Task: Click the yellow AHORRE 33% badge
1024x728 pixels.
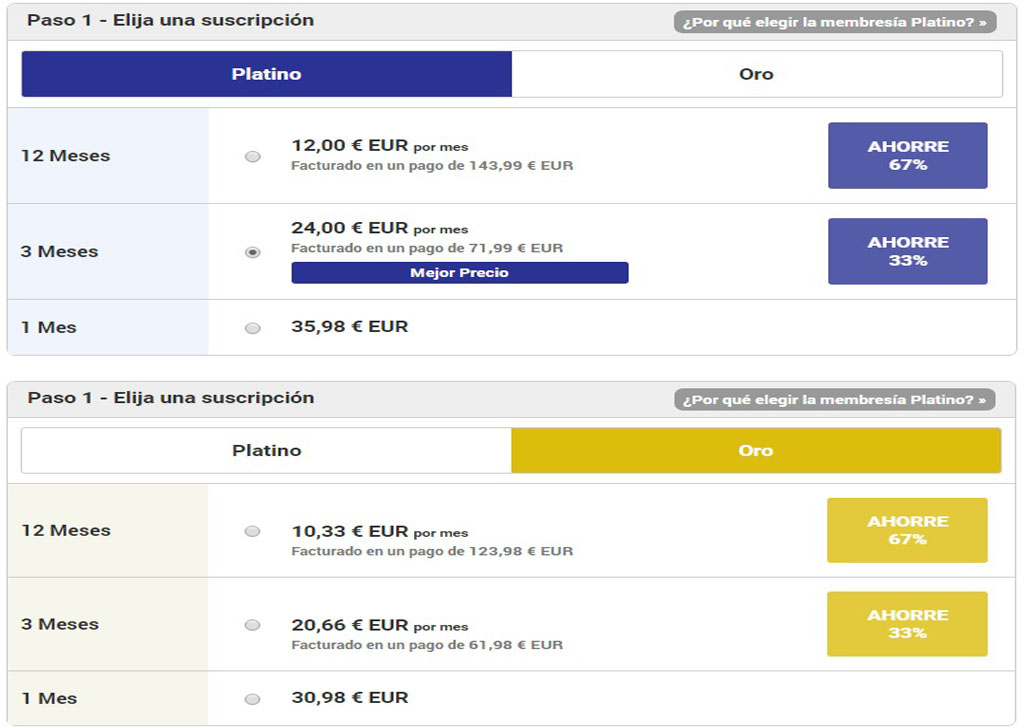Action: point(907,624)
